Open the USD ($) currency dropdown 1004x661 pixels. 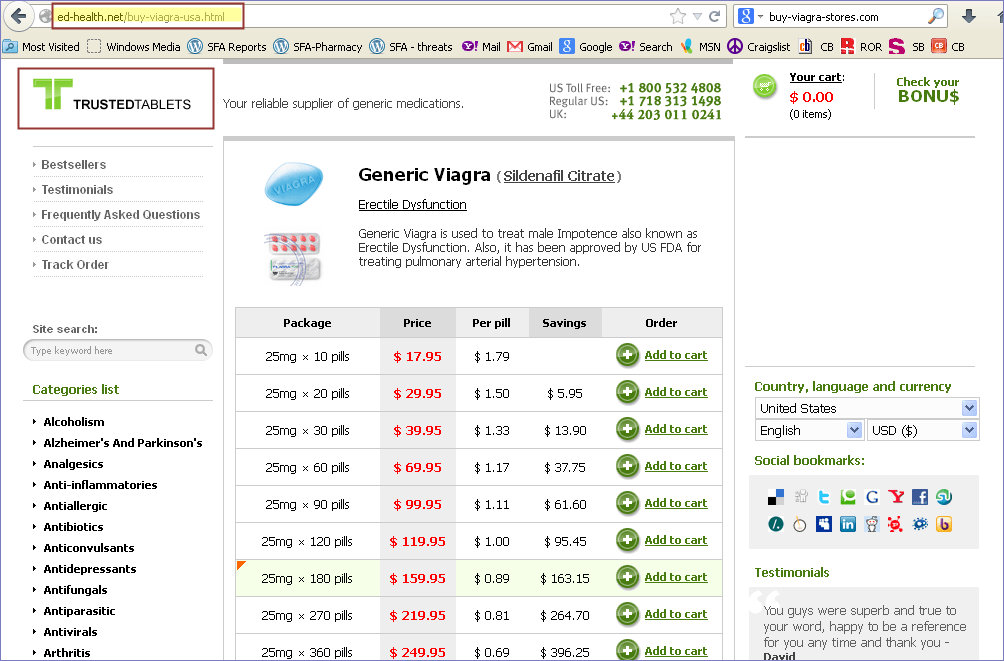pos(922,430)
